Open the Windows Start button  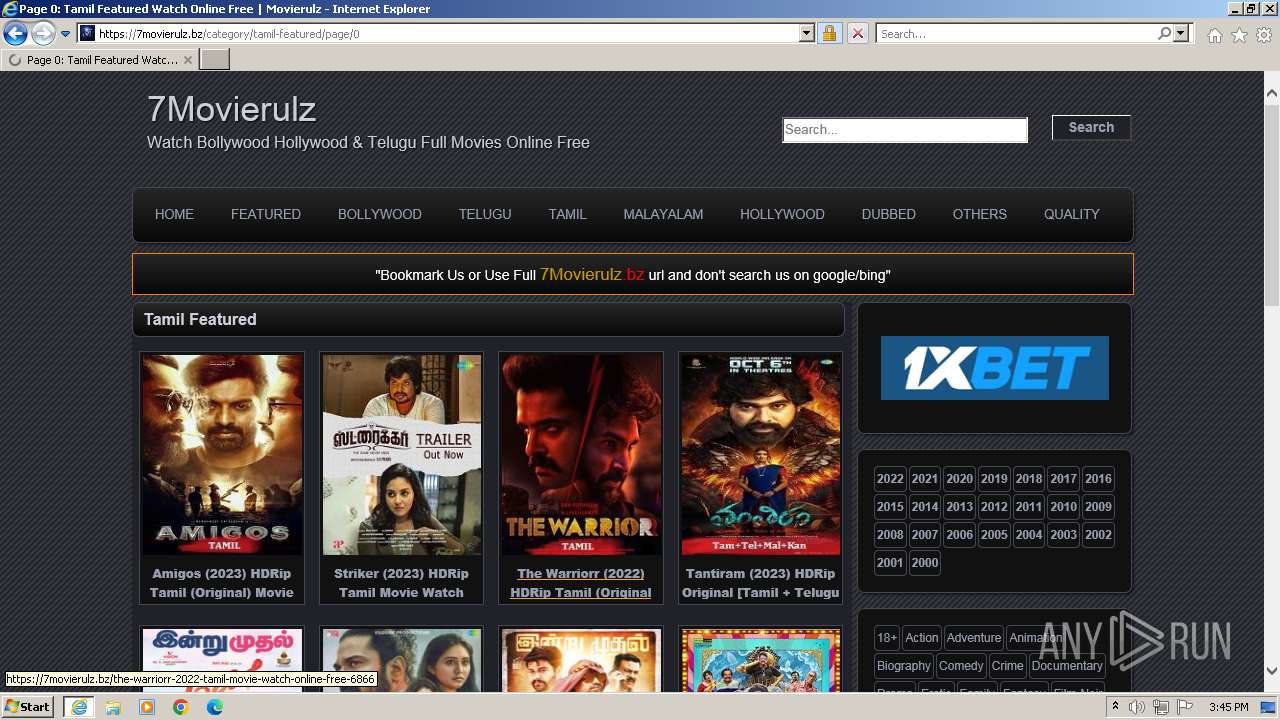[x=28, y=707]
